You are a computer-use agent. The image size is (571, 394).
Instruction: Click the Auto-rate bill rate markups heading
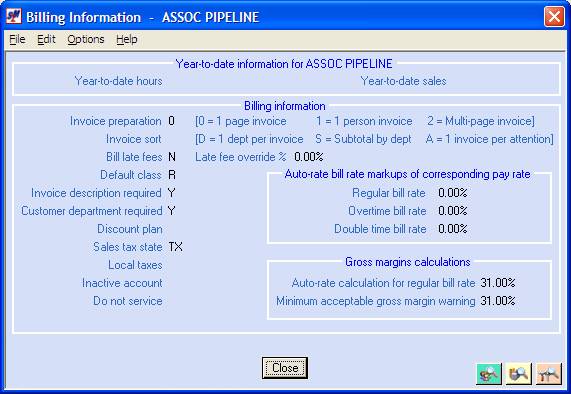(x=407, y=174)
